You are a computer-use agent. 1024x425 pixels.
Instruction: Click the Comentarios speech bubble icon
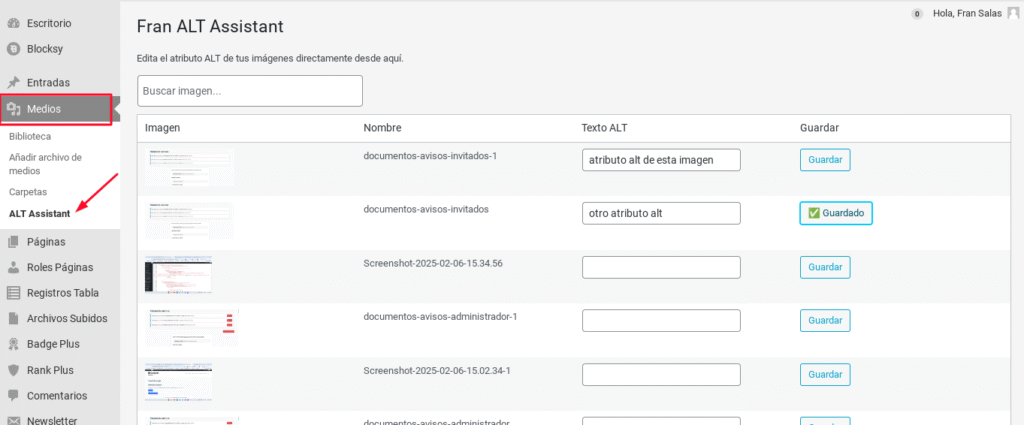click(x=13, y=396)
